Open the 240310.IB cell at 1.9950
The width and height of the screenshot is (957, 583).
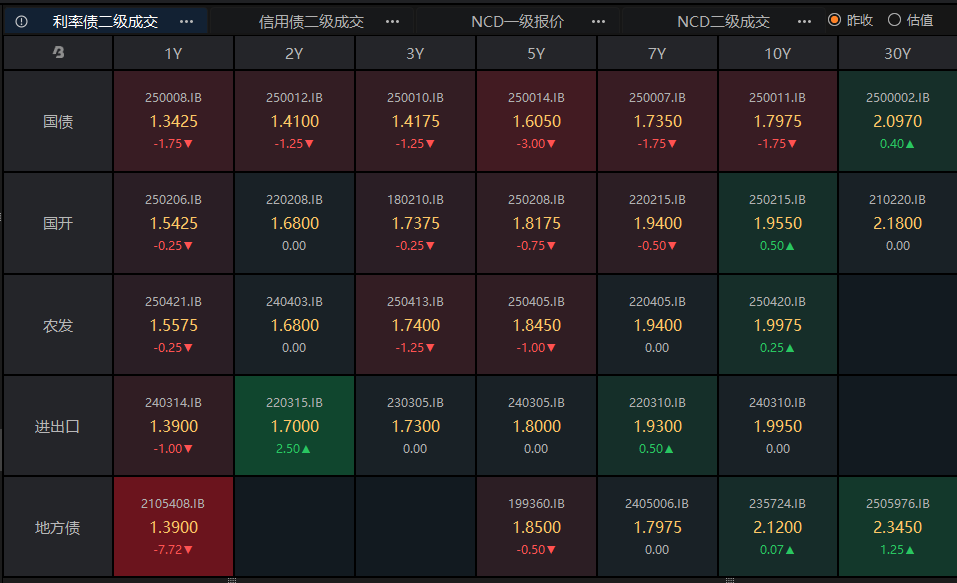pyautogui.click(x=778, y=426)
